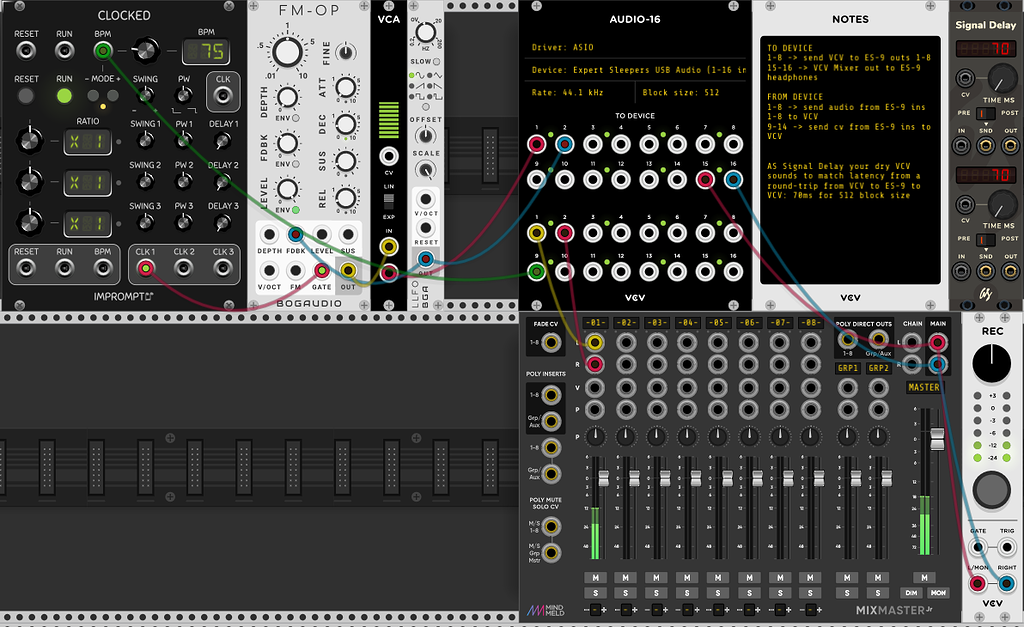Toggle the green RUN button on Clocked

[x=64, y=96]
